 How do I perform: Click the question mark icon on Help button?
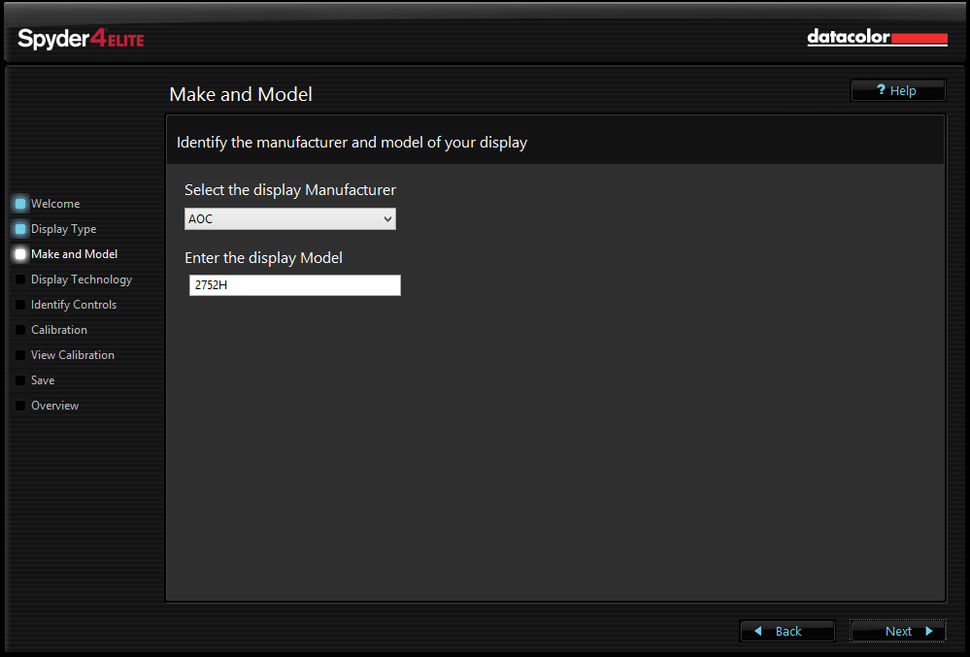(x=881, y=90)
